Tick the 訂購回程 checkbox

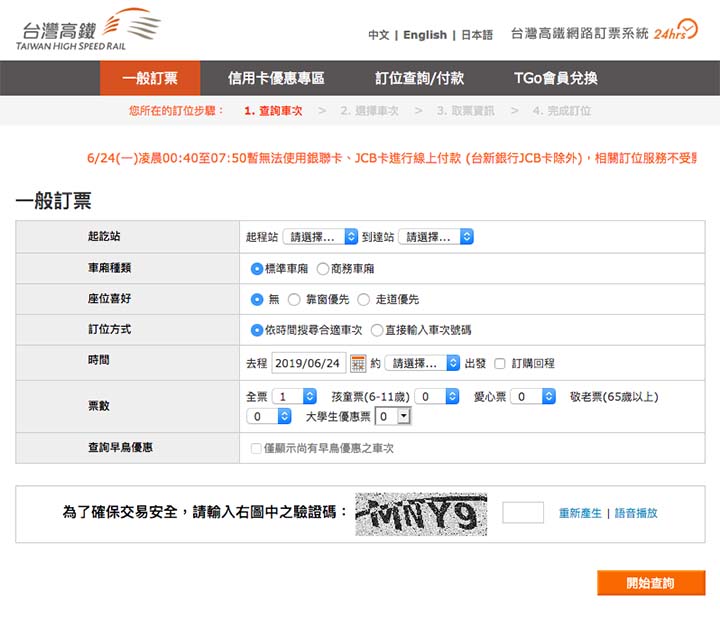pyautogui.click(x=500, y=364)
